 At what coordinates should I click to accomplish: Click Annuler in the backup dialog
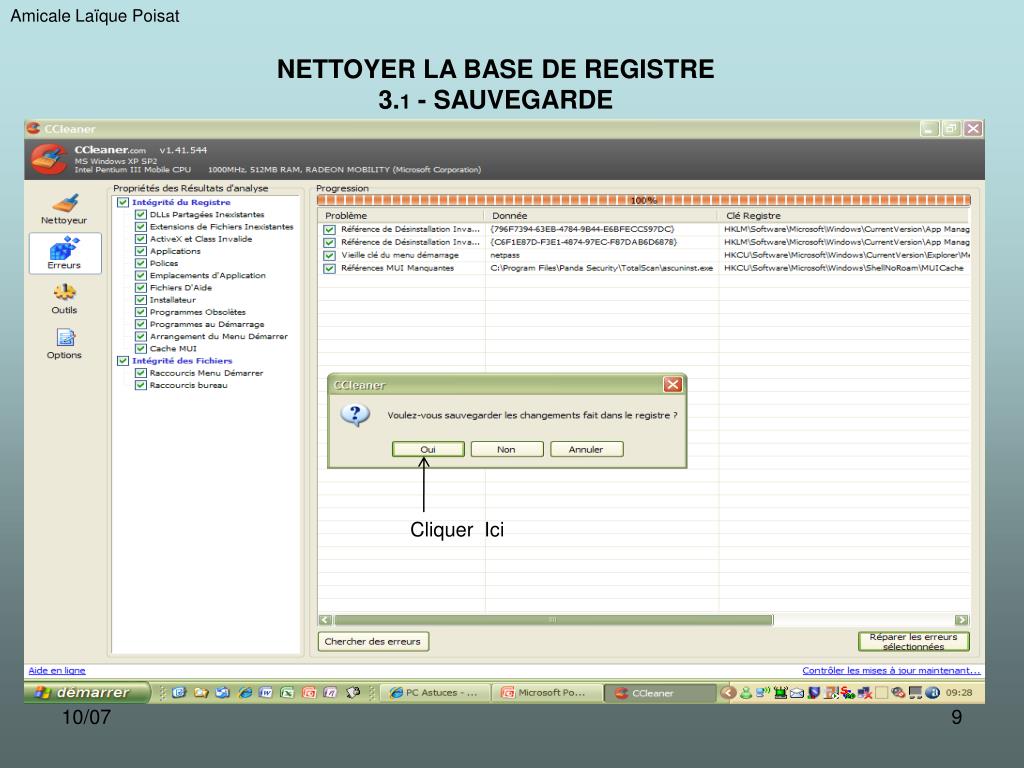[586, 449]
